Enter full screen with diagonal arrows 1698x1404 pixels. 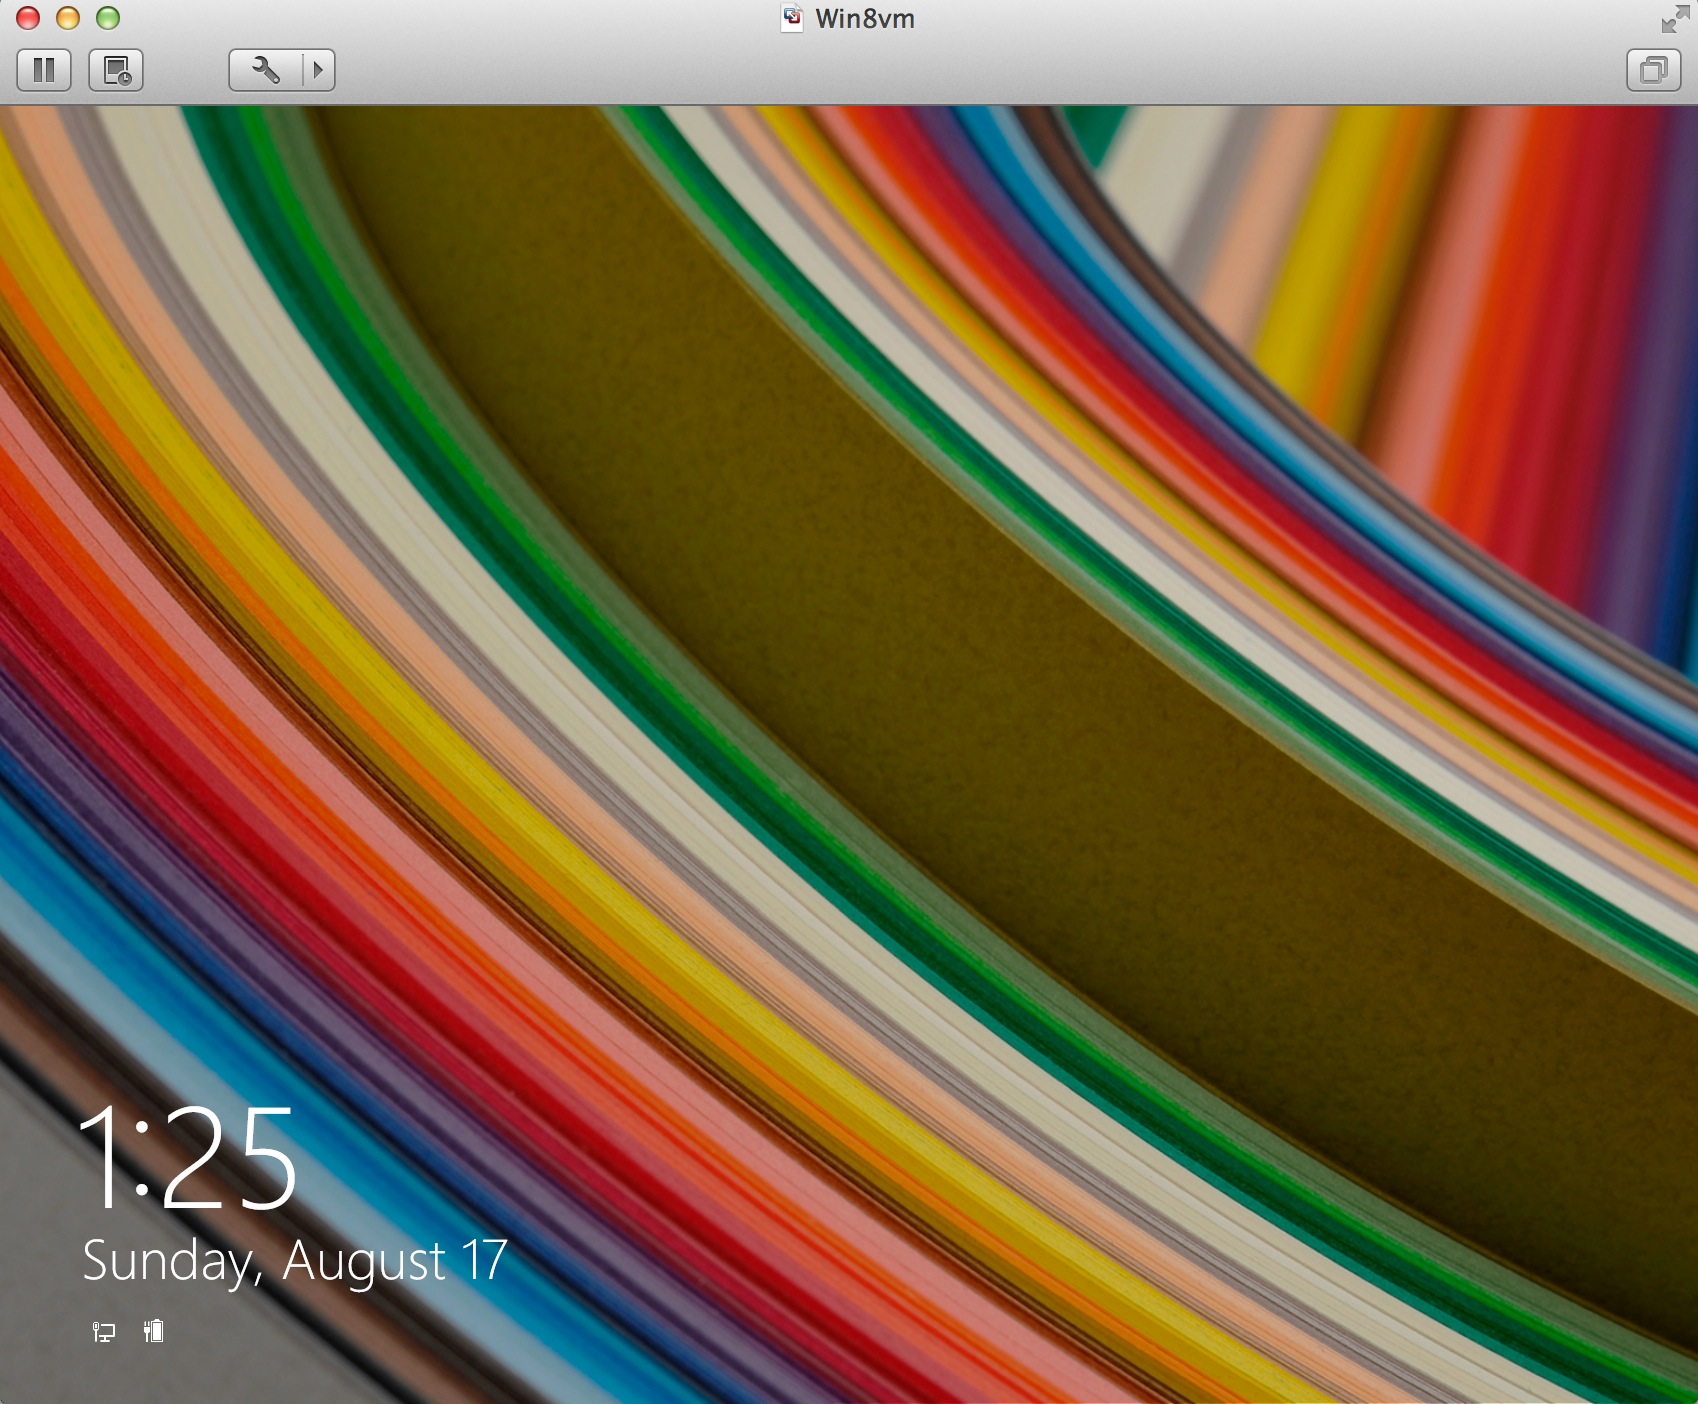(1675, 19)
